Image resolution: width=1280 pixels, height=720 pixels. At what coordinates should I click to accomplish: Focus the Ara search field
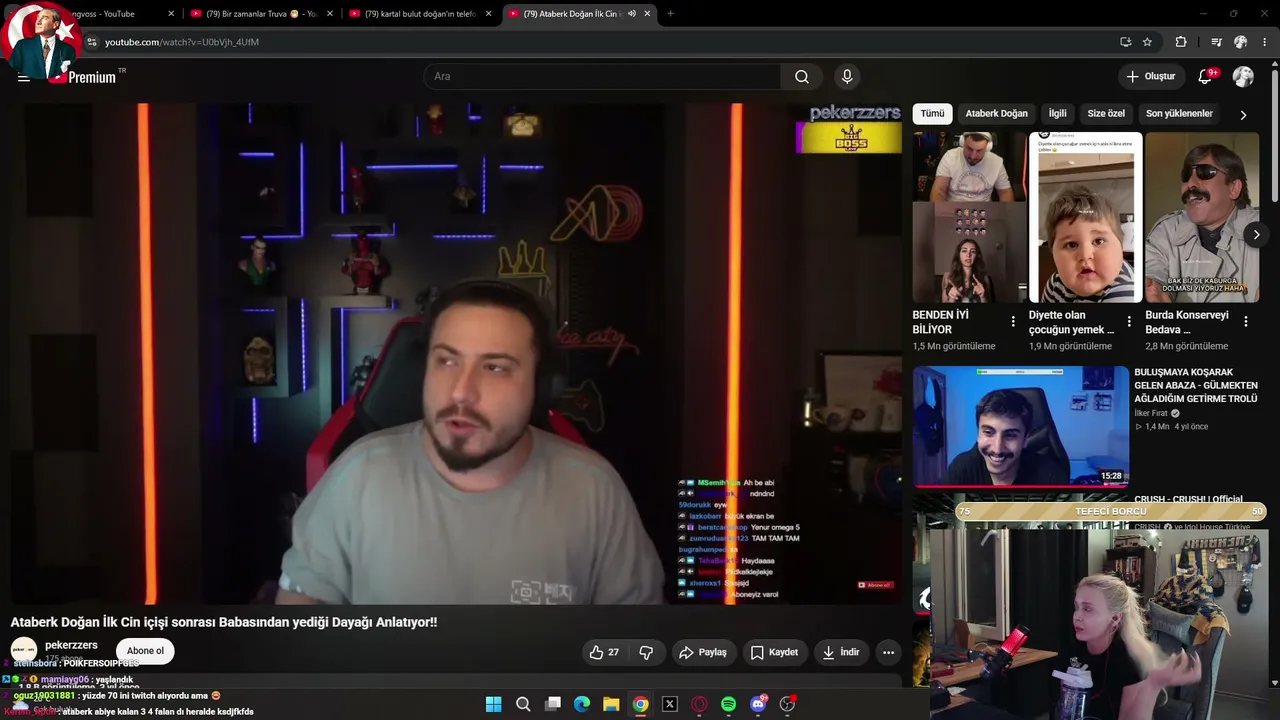click(x=603, y=77)
